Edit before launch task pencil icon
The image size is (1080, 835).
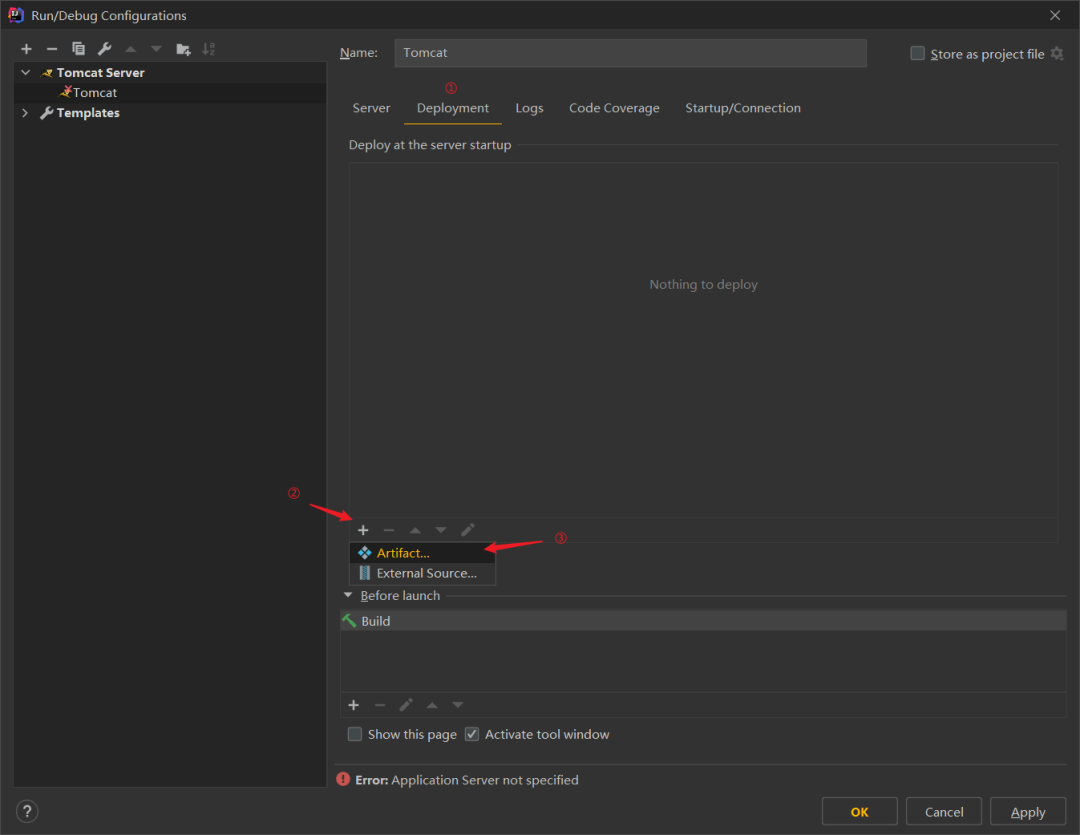tap(406, 705)
